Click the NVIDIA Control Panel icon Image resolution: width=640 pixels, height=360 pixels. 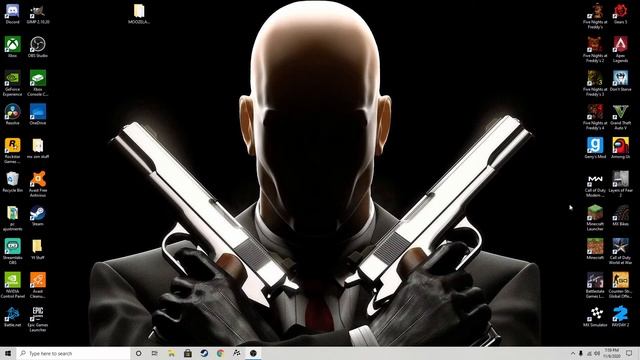[x=12, y=285]
